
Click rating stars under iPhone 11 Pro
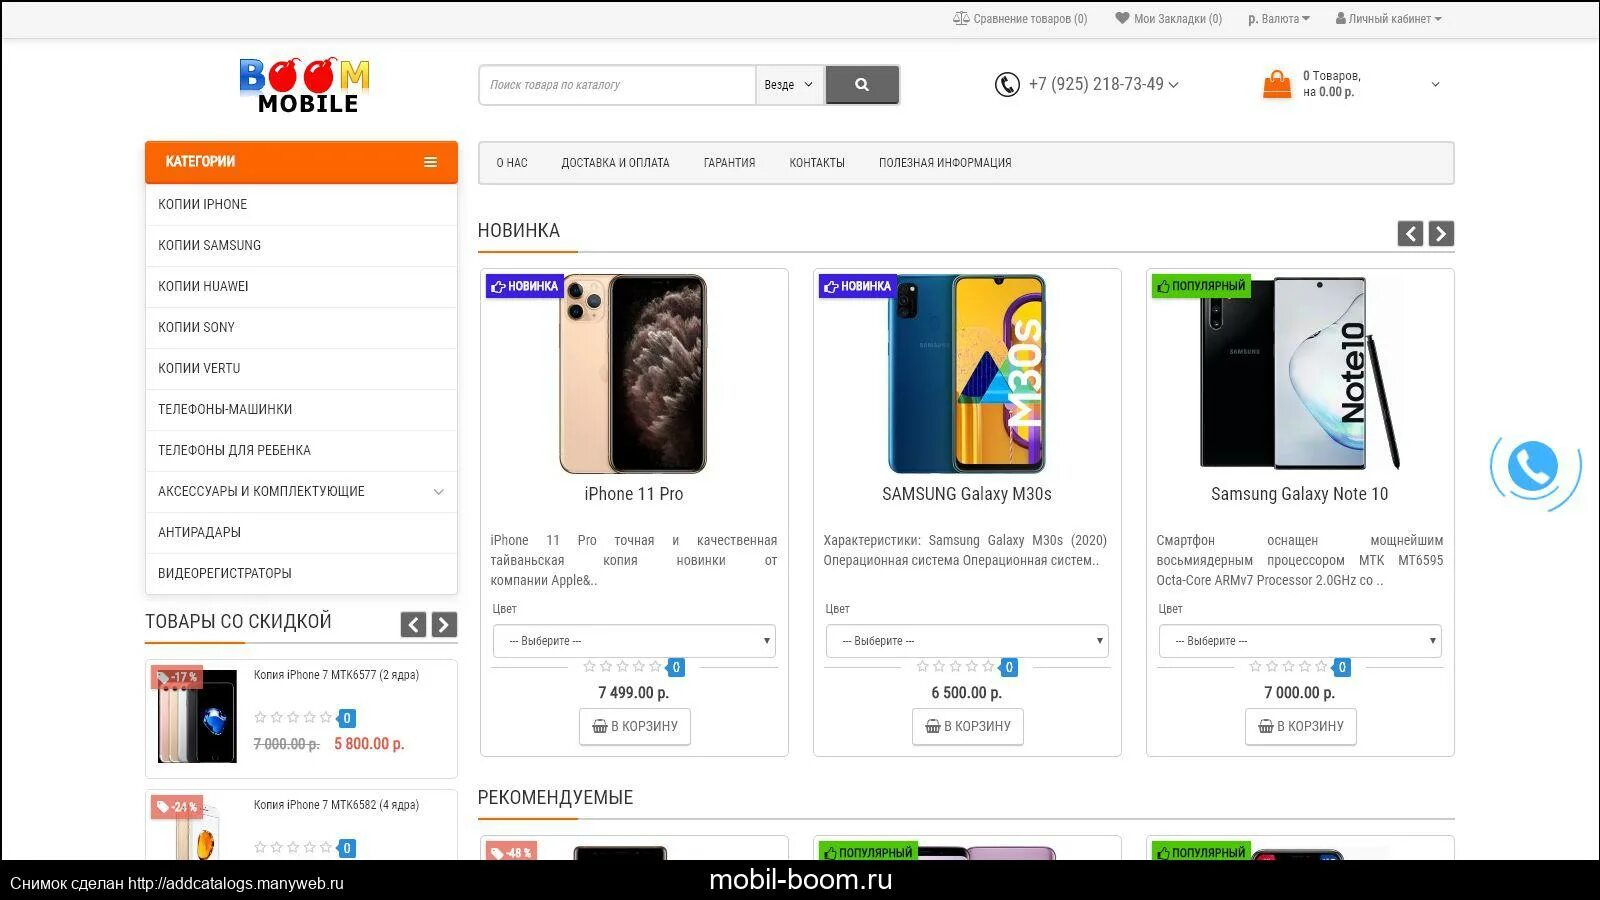click(x=622, y=667)
